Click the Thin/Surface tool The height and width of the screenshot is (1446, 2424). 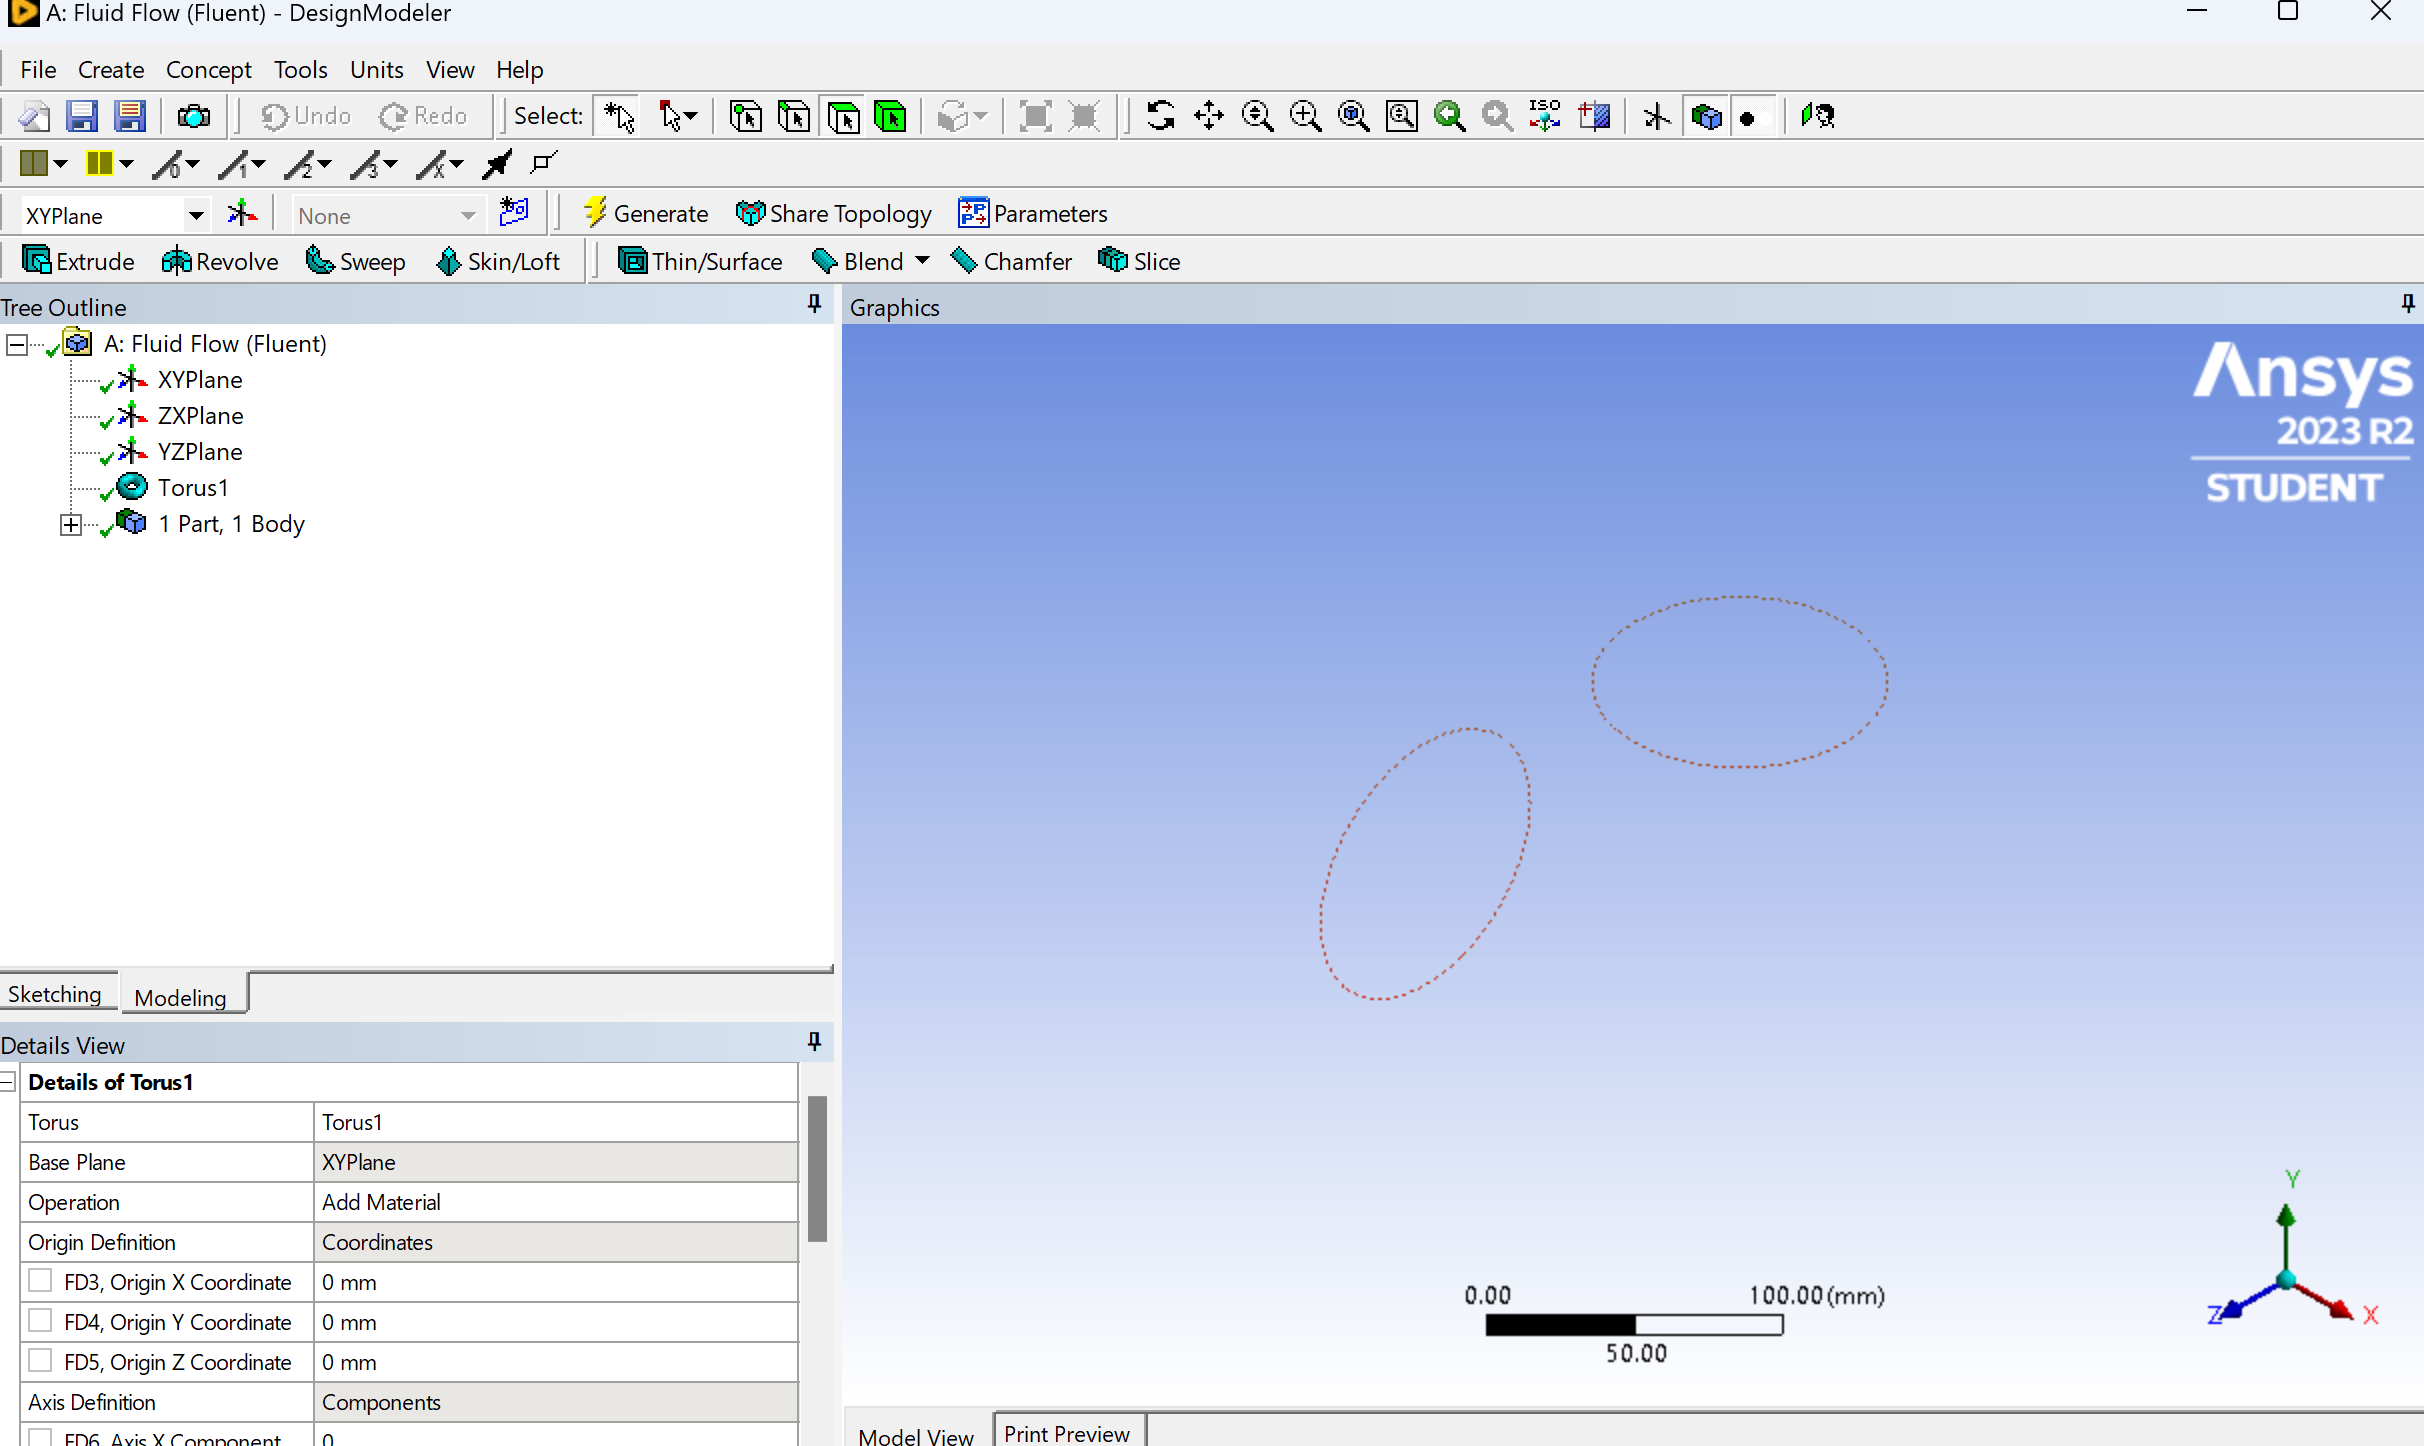point(700,261)
